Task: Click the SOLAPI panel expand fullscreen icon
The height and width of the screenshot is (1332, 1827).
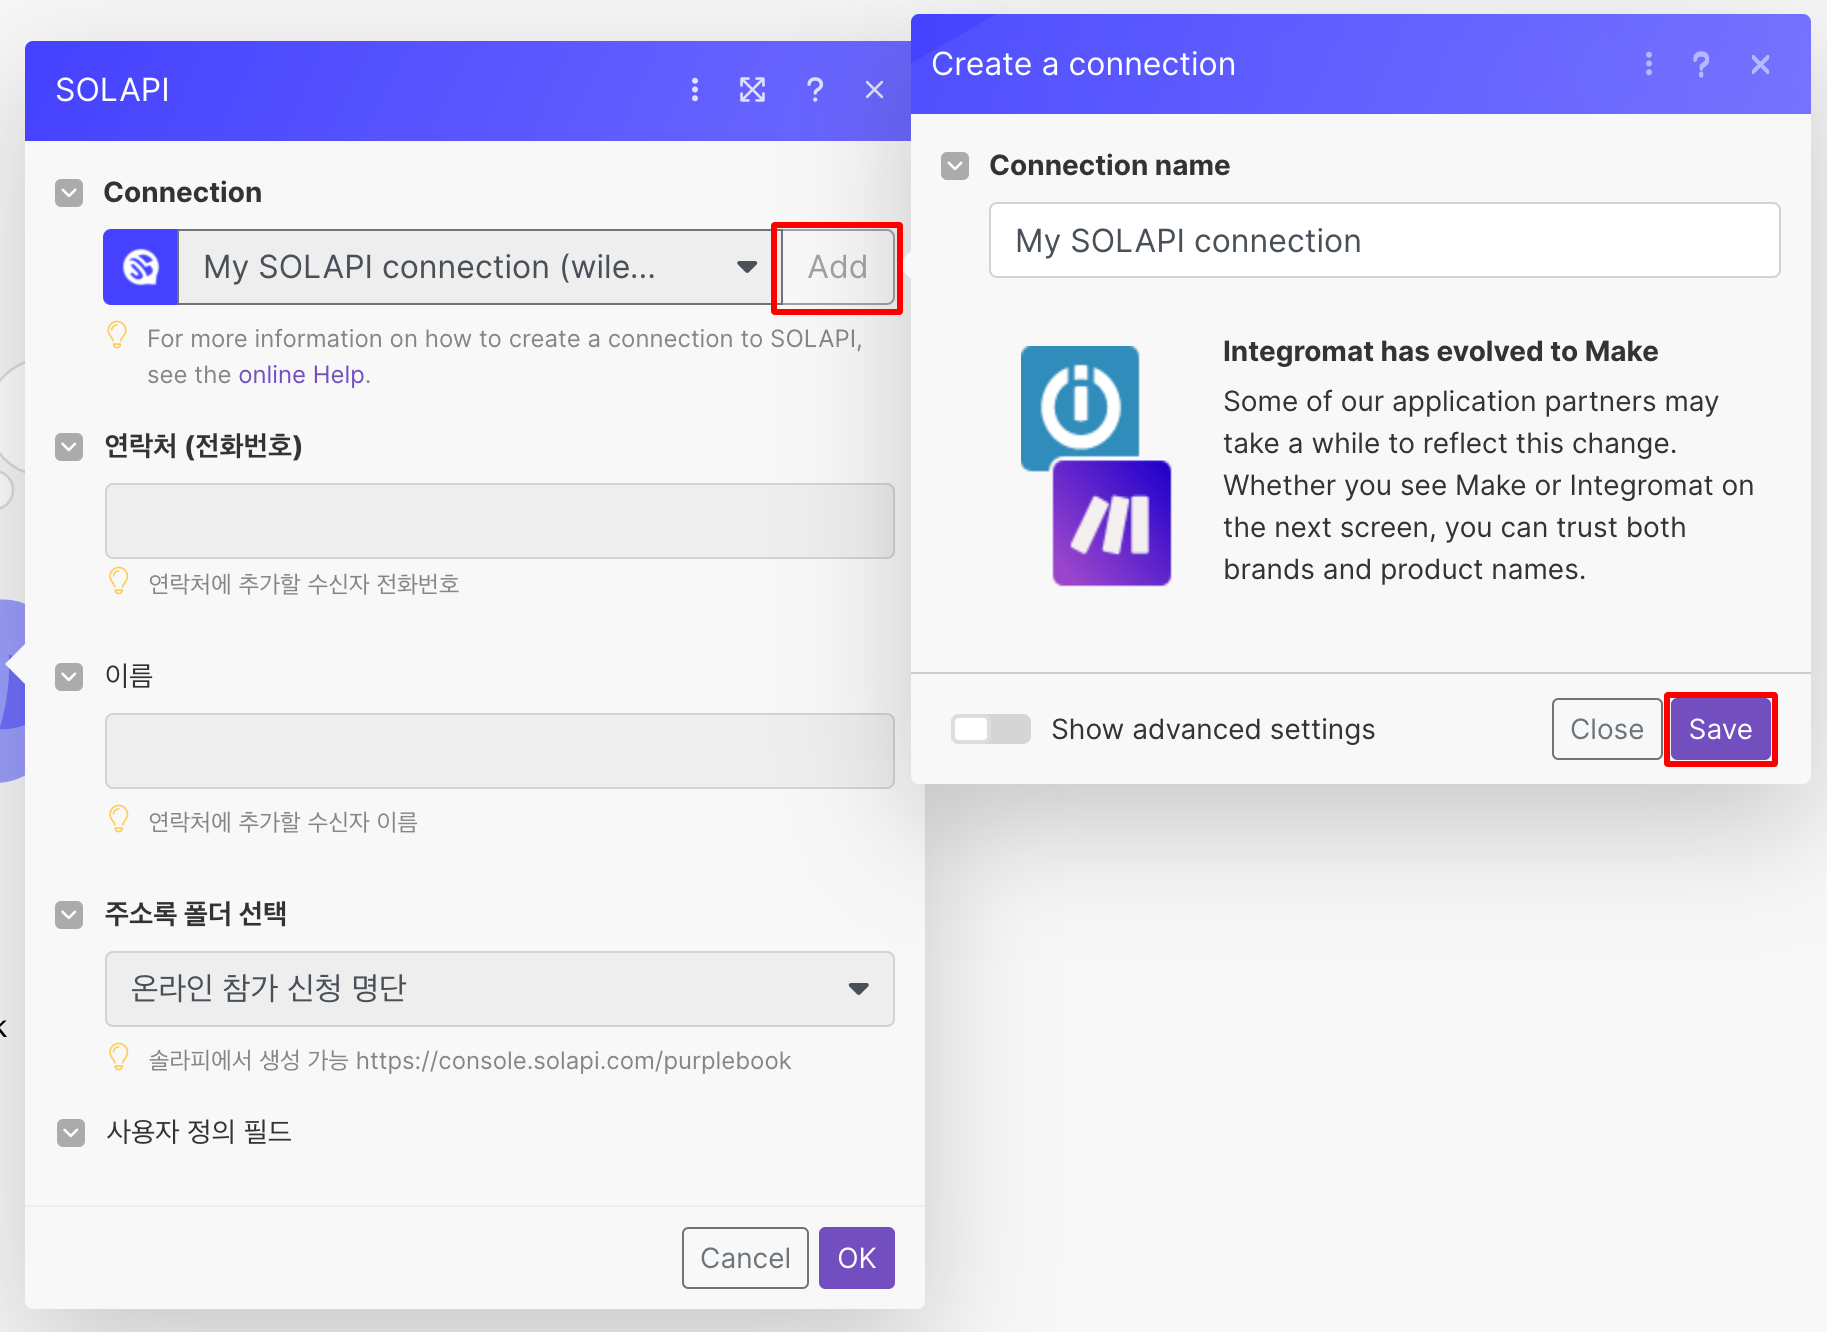Action: coord(752,90)
